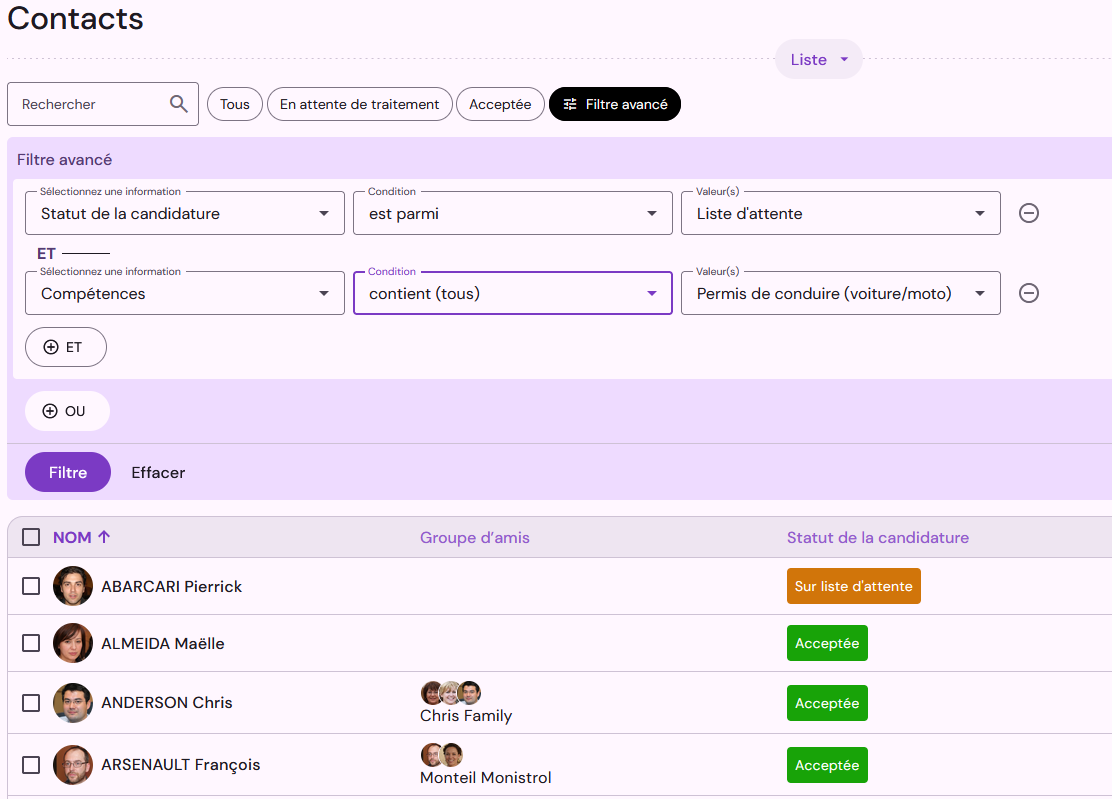Open the Chris Family group avatars
The width and height of the screenshot is (1112, 799).
(x=451, y=692)
